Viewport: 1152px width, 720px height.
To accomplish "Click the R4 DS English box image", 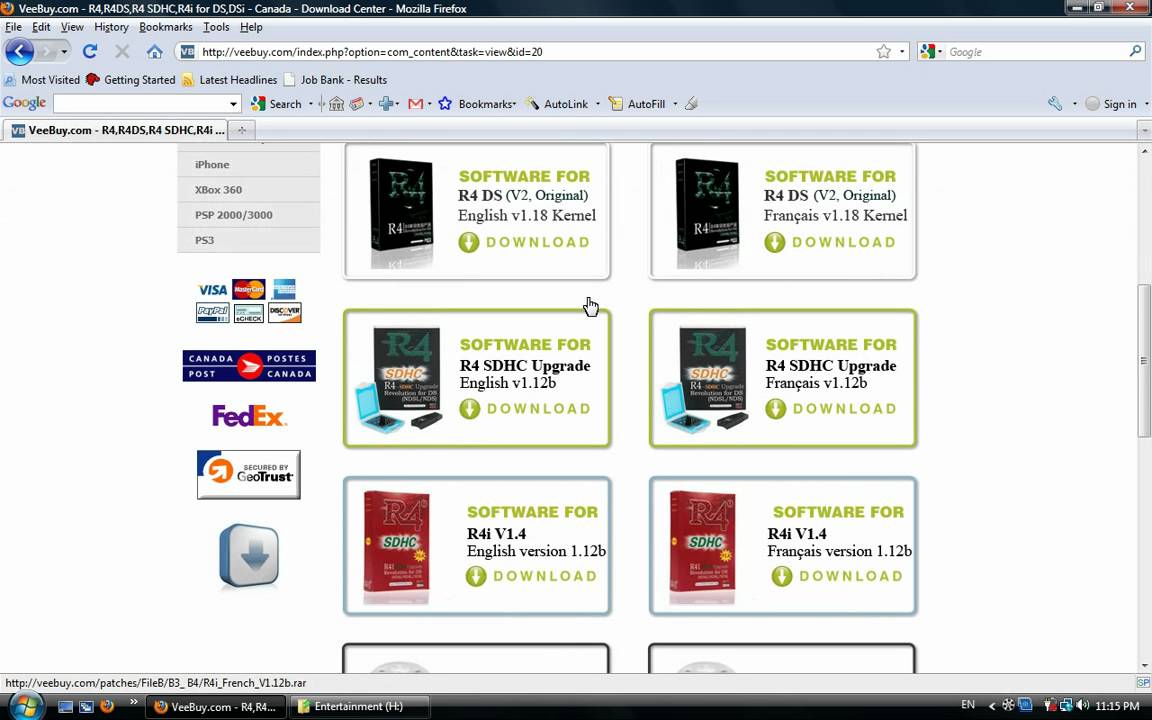I will tap(401, 213).
